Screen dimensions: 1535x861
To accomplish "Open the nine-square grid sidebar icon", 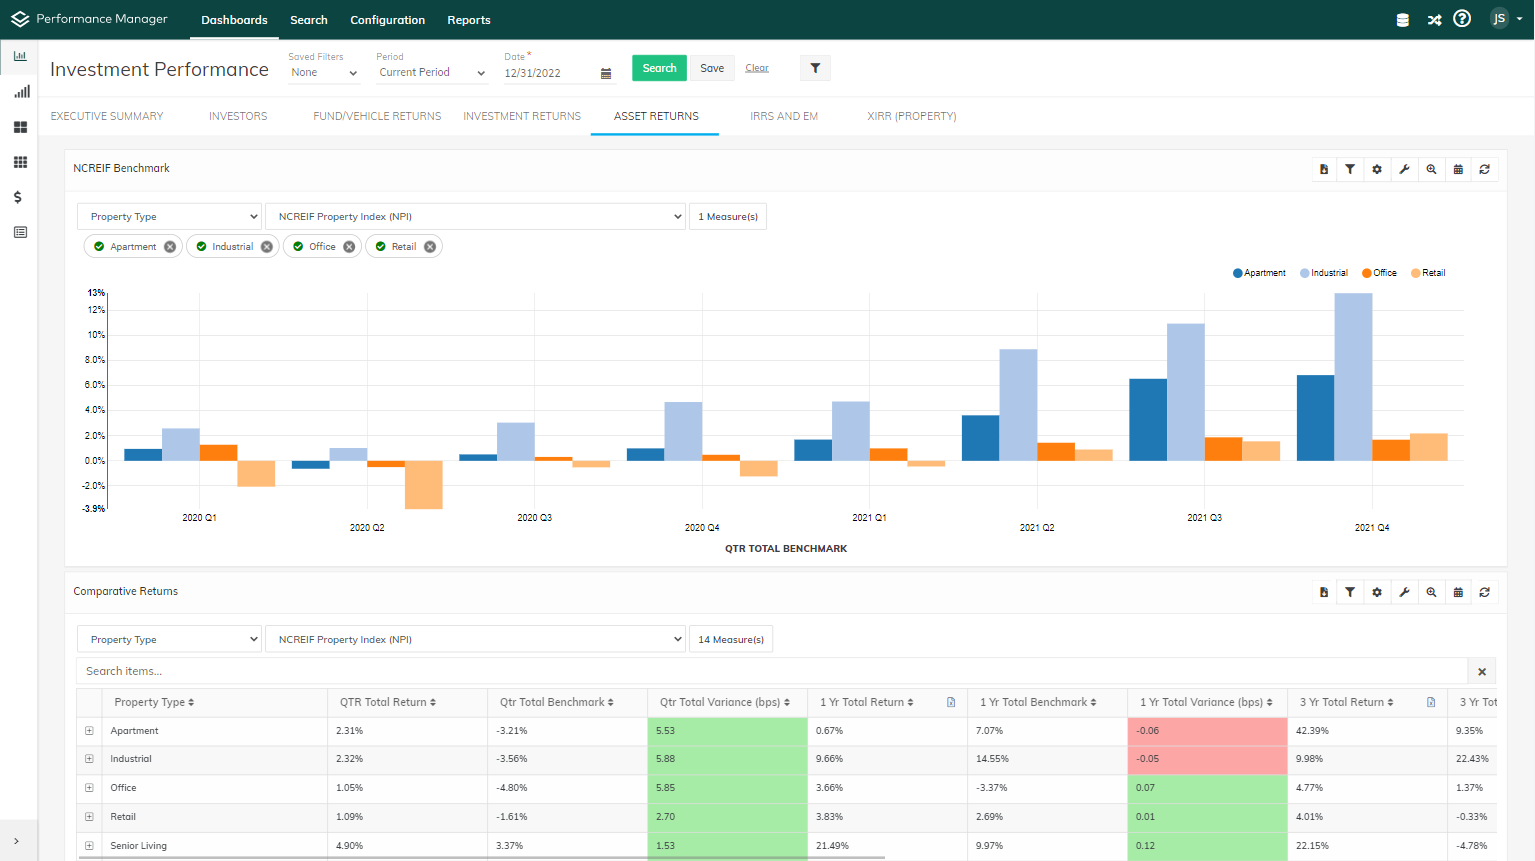I will [x=20, y=162].
